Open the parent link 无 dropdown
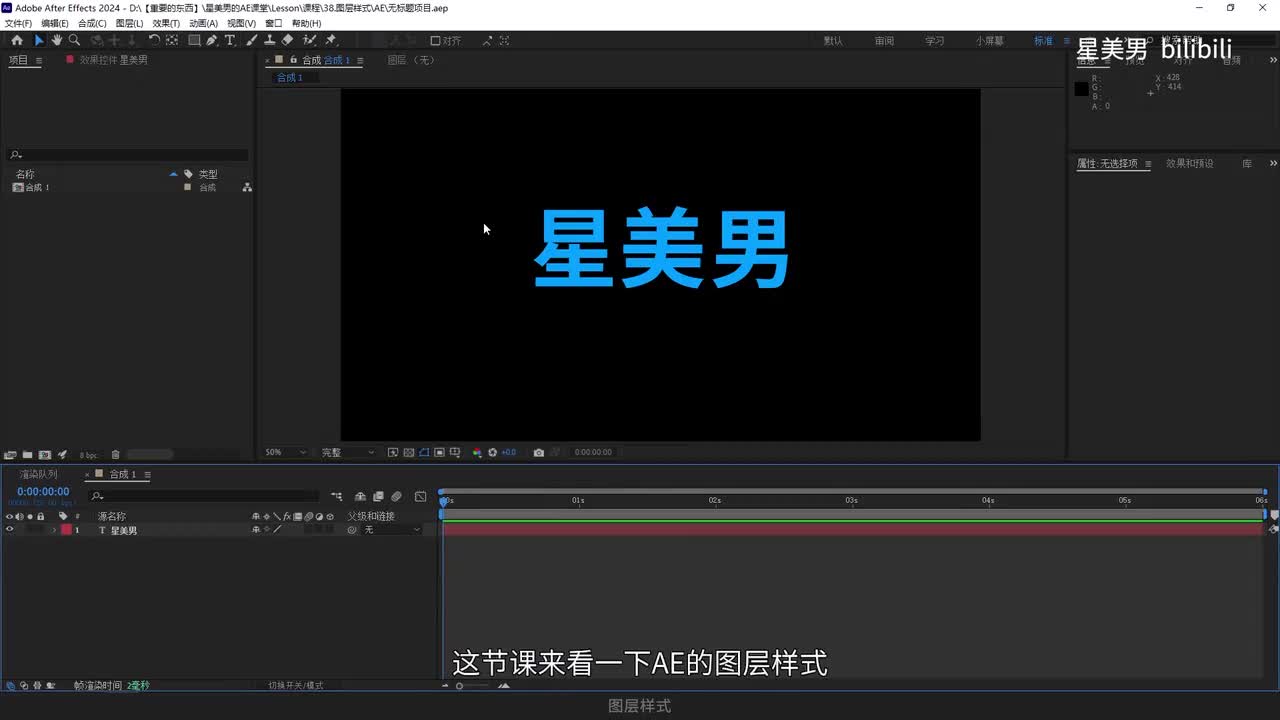Viewport: 1280px width, 720px height. (x=392, y=530)
